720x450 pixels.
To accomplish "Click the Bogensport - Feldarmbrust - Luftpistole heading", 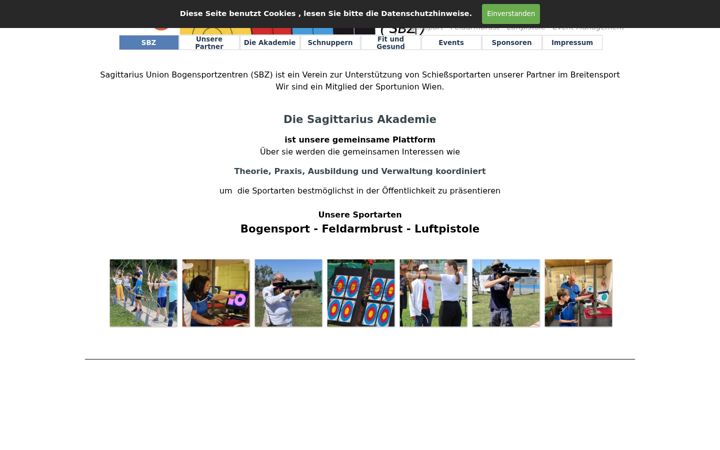I will pos(360,229).
